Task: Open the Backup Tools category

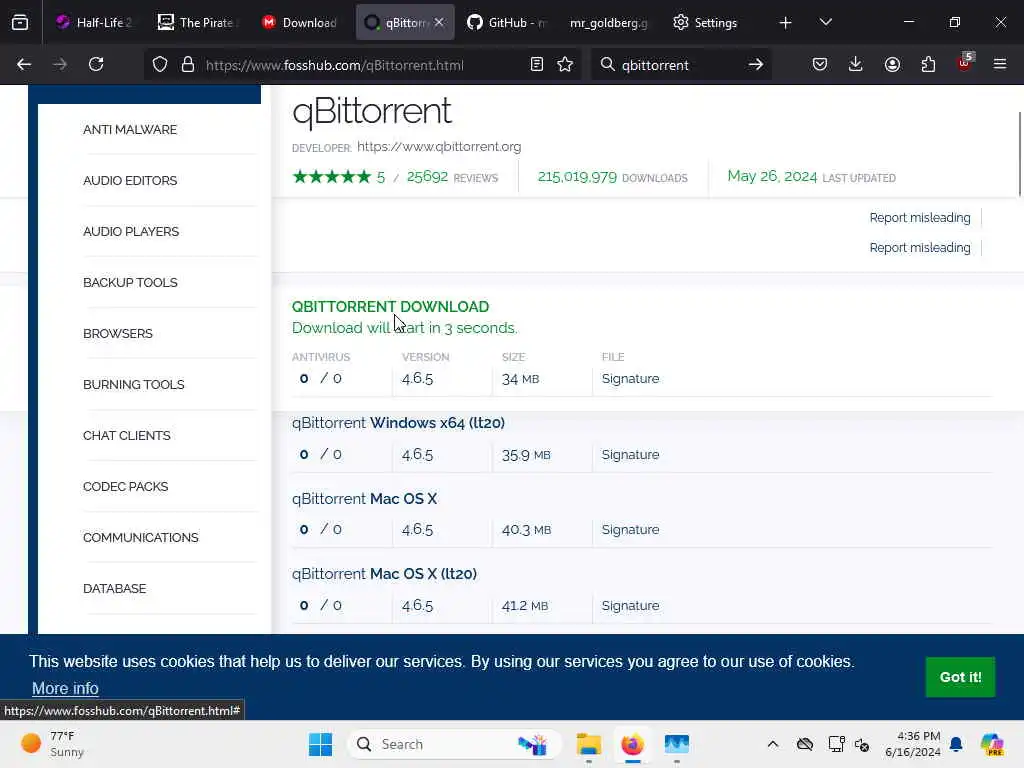Action: tap(130, 282)
